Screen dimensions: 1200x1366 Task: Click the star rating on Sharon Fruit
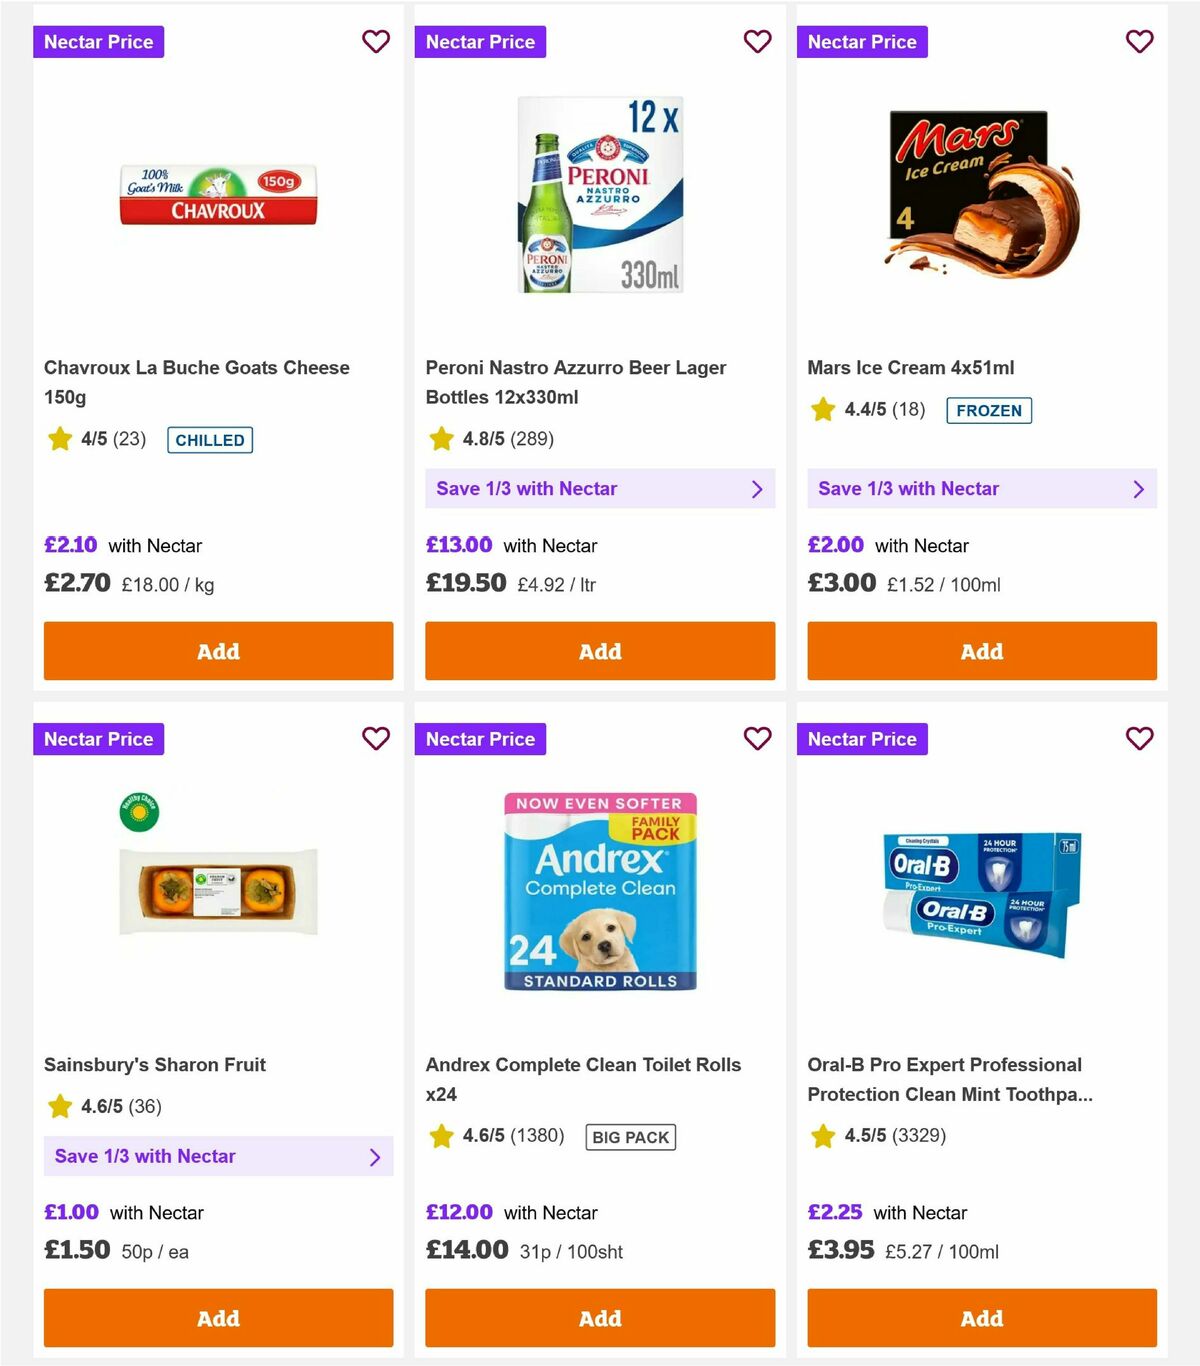coord(58,1106)
